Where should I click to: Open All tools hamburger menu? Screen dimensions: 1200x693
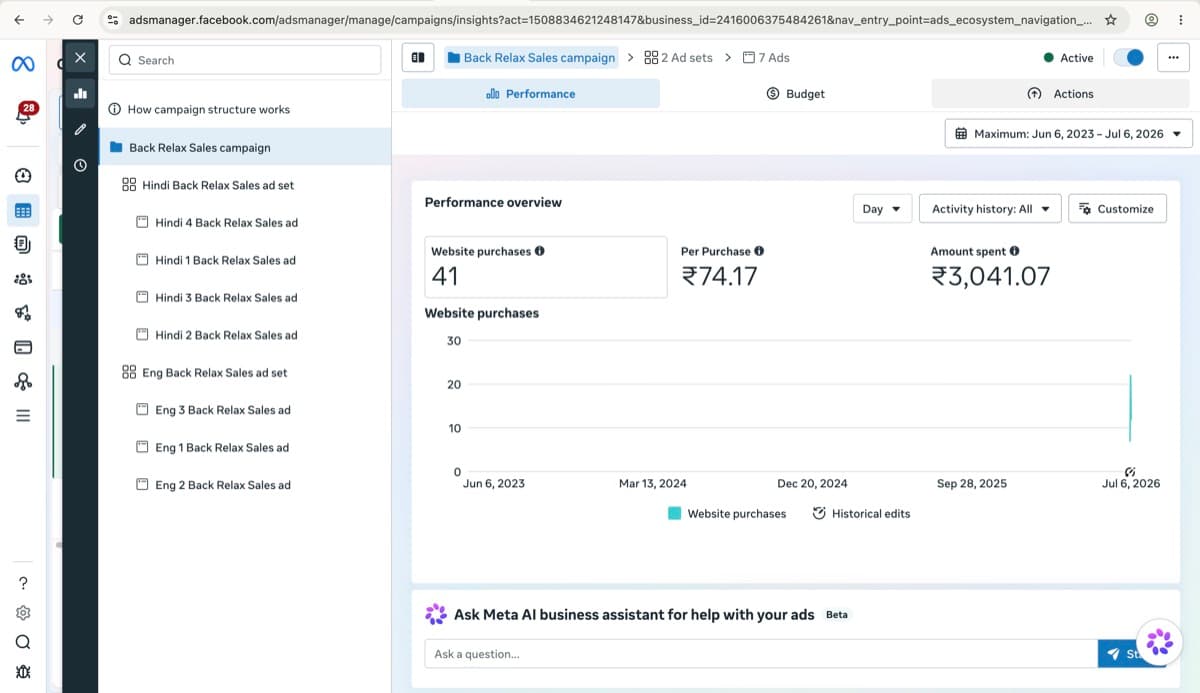(x=23, y=415)
